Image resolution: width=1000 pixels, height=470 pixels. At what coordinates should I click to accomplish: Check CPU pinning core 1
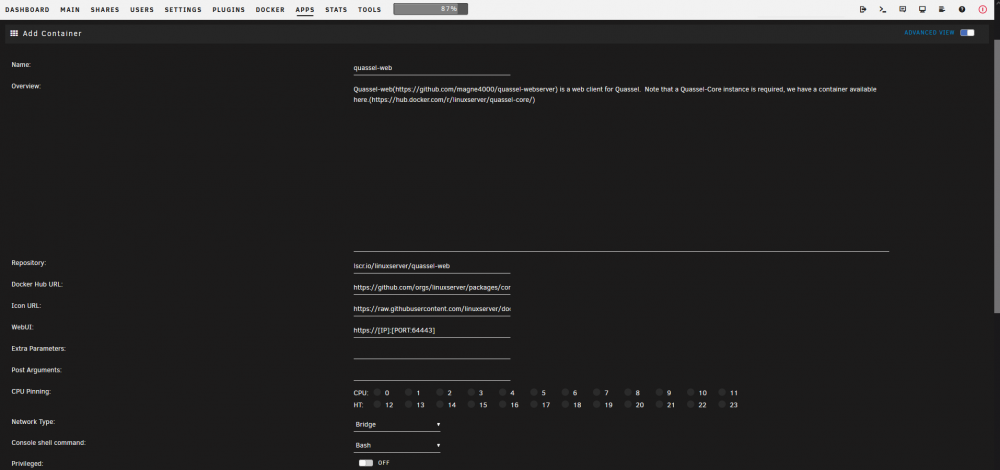408,393
